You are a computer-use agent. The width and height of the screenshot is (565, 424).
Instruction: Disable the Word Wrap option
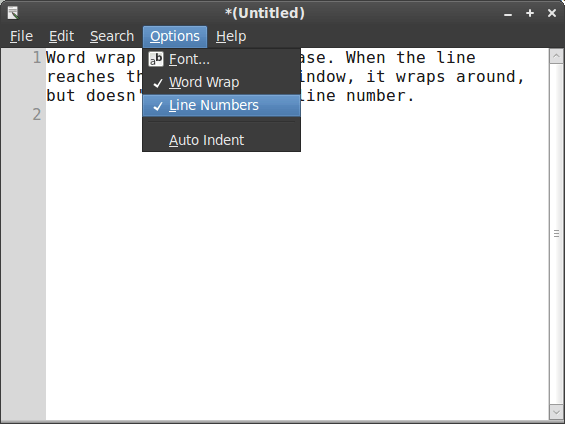[x=221, y=82]
